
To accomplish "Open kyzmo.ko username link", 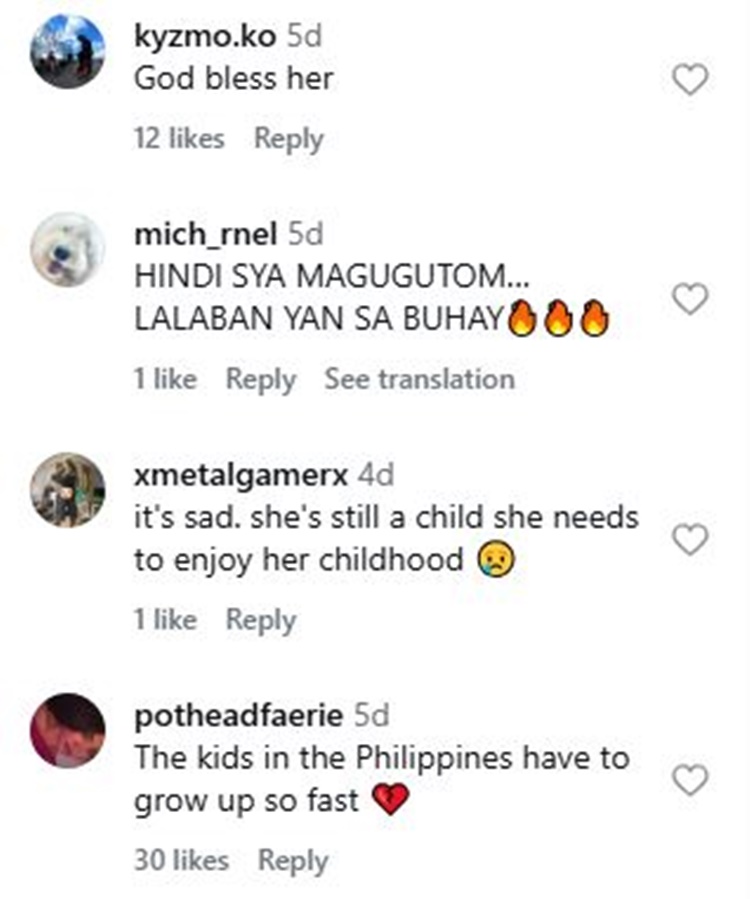I will (x=205, y=36).
